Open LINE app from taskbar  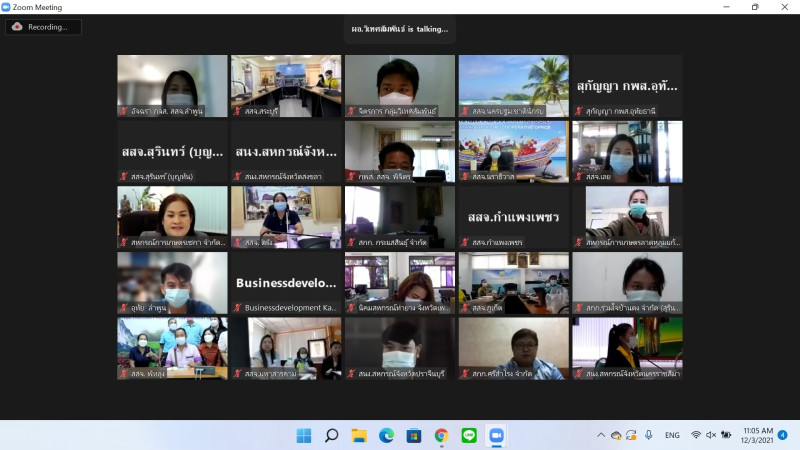point(468,435)
